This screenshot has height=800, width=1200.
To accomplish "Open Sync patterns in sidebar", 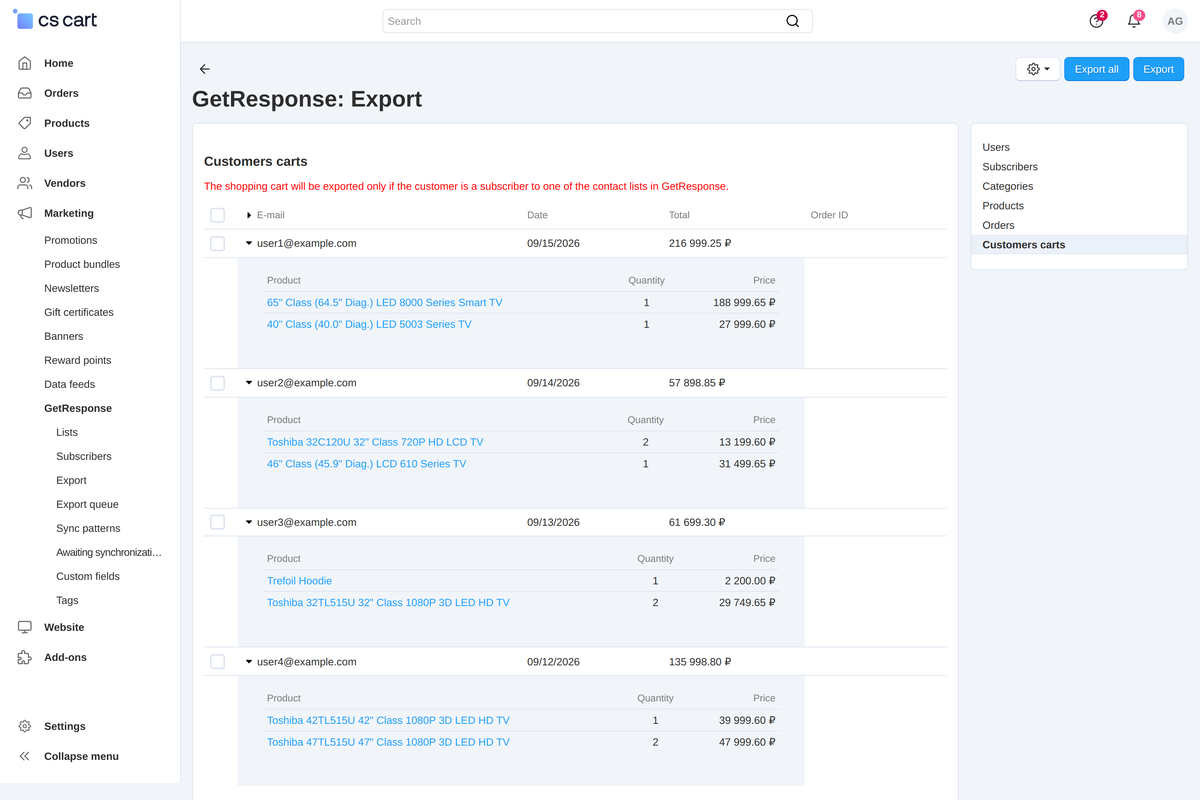I will tap(88, 528).
